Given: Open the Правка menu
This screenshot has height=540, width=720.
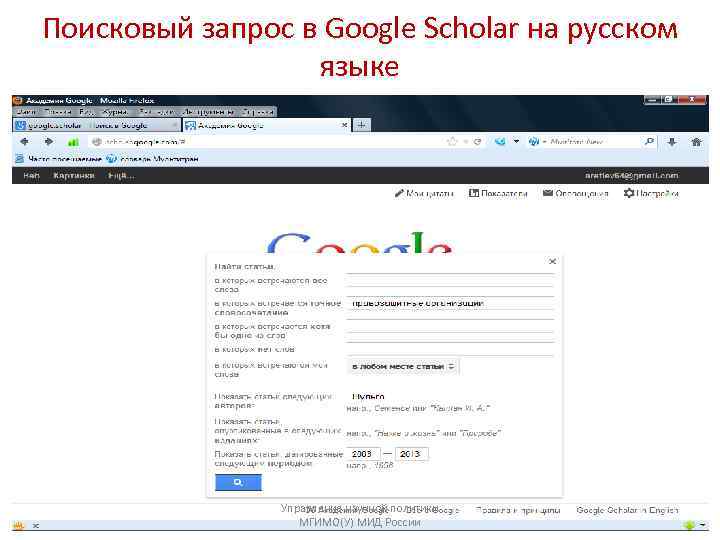Looking at the screenshot, I should click(57, 112).
